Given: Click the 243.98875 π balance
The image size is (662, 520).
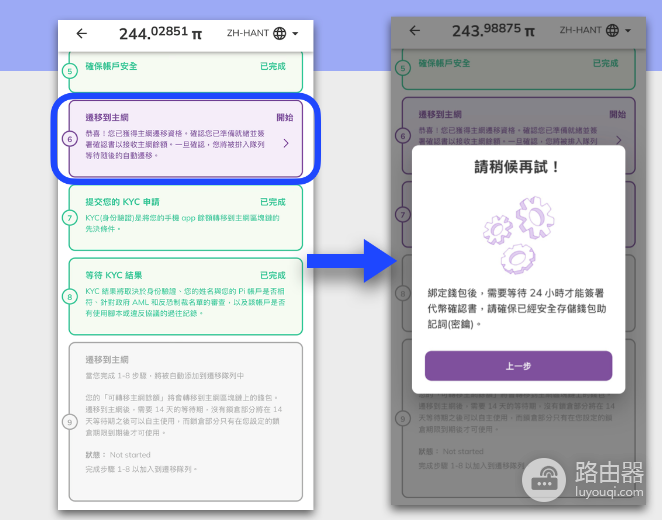Looking at the screenshot, I should click(494, 30).
